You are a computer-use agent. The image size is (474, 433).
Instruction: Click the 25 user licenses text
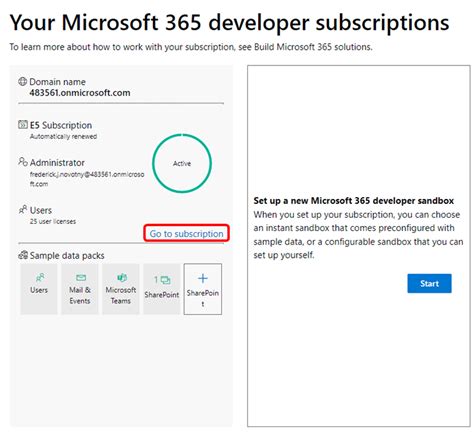(x=53, y=221)
